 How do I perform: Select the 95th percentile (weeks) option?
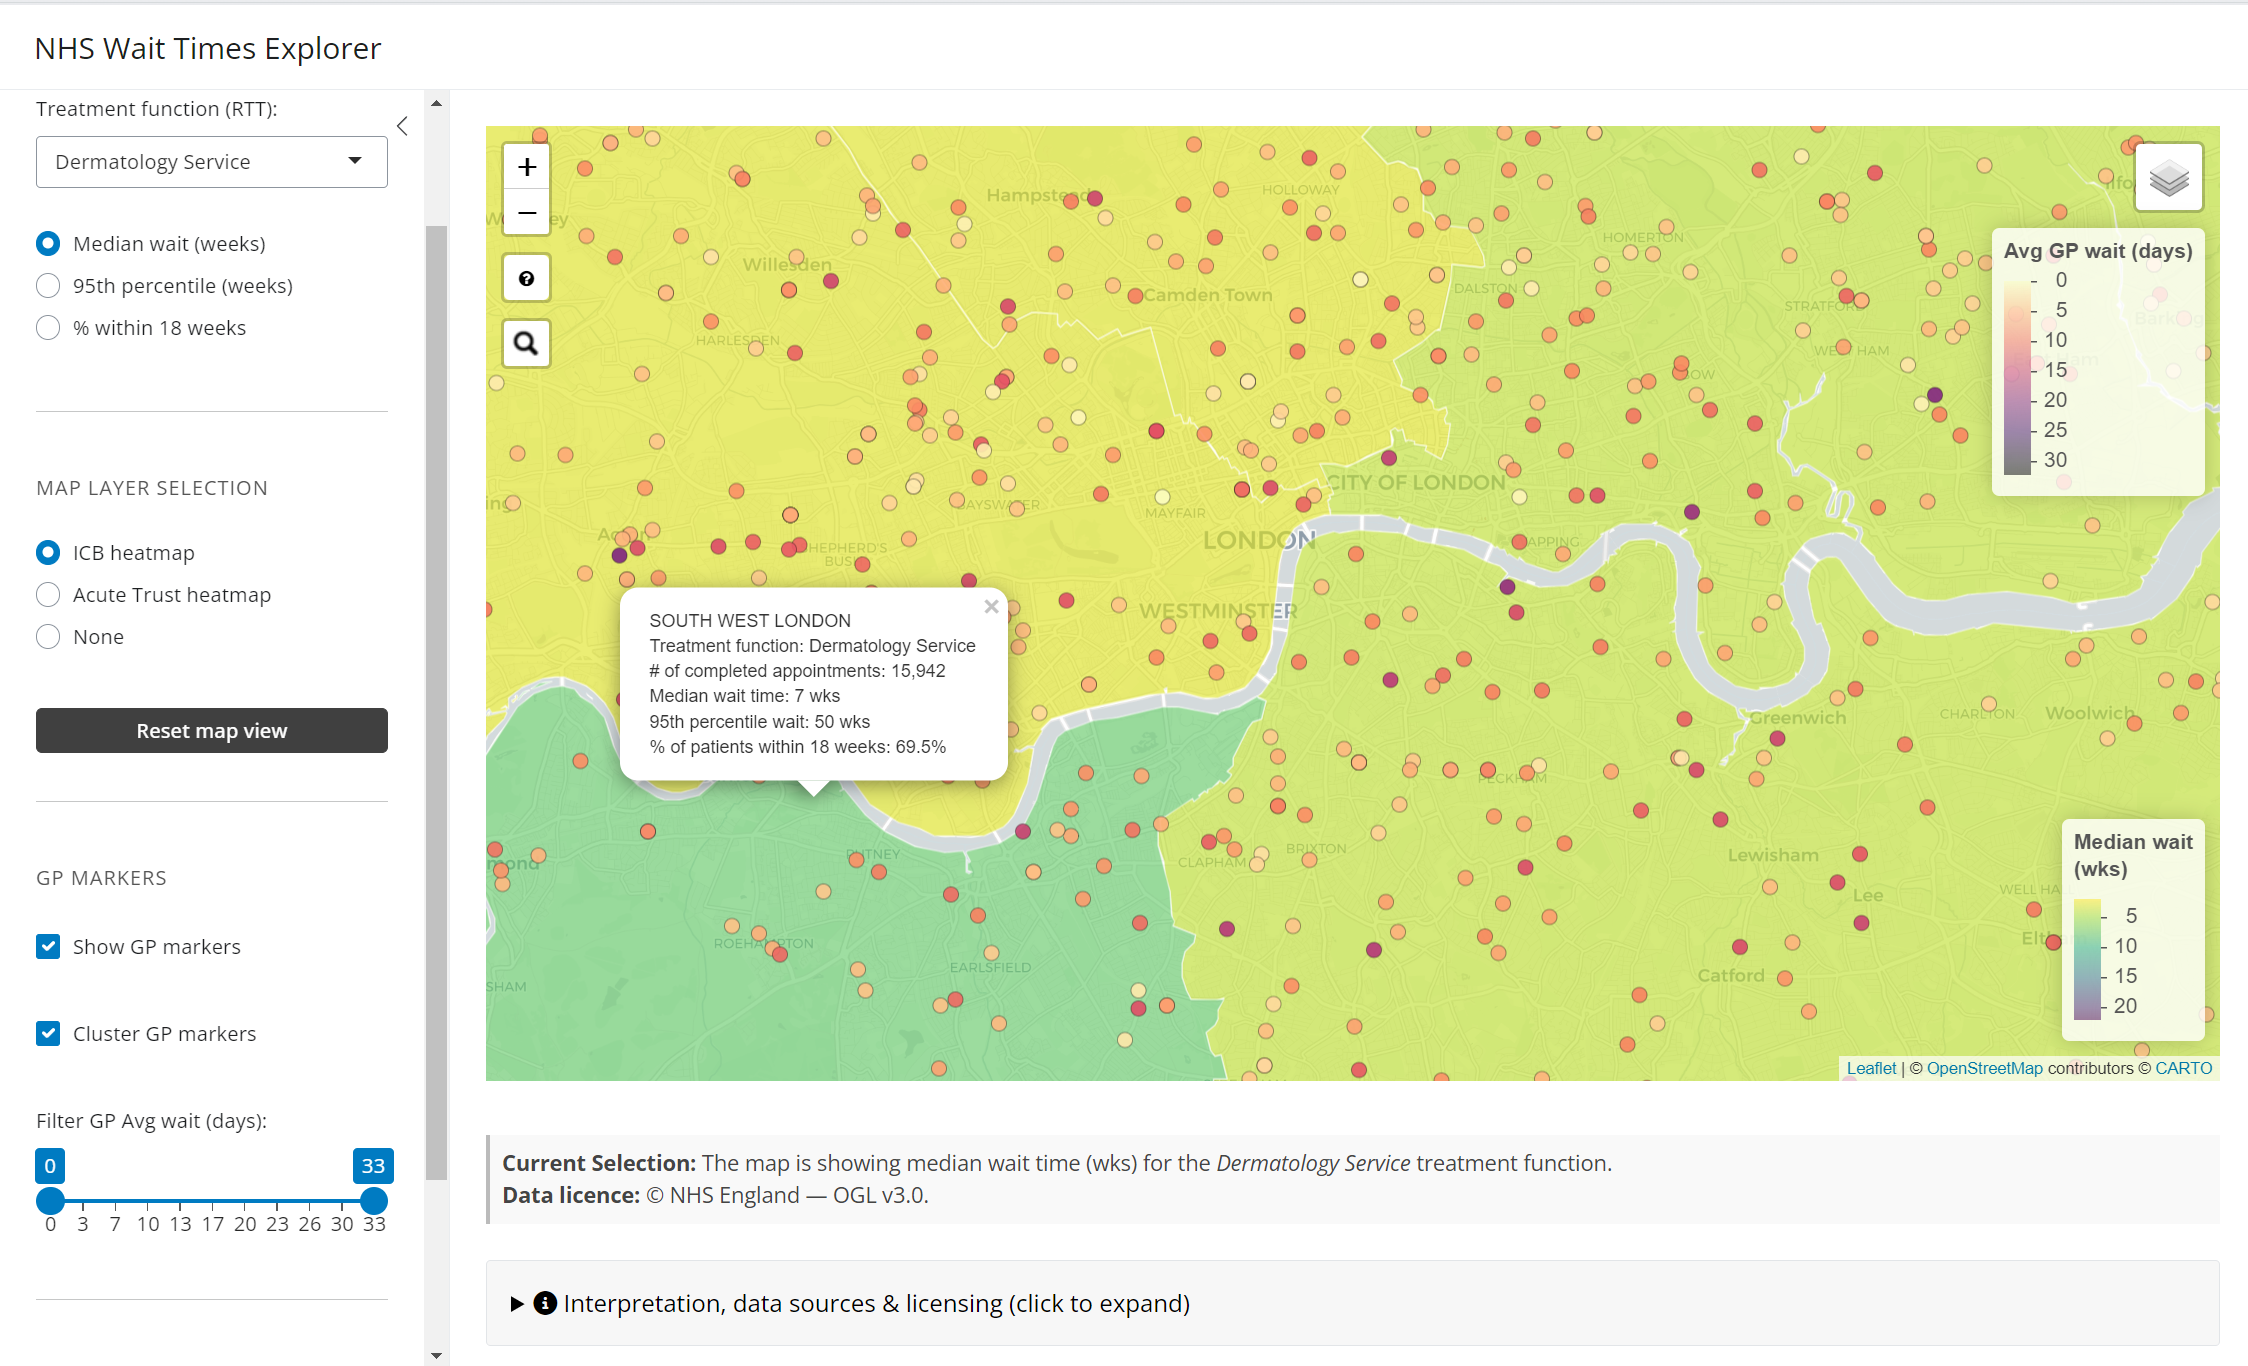click(48, 286)
